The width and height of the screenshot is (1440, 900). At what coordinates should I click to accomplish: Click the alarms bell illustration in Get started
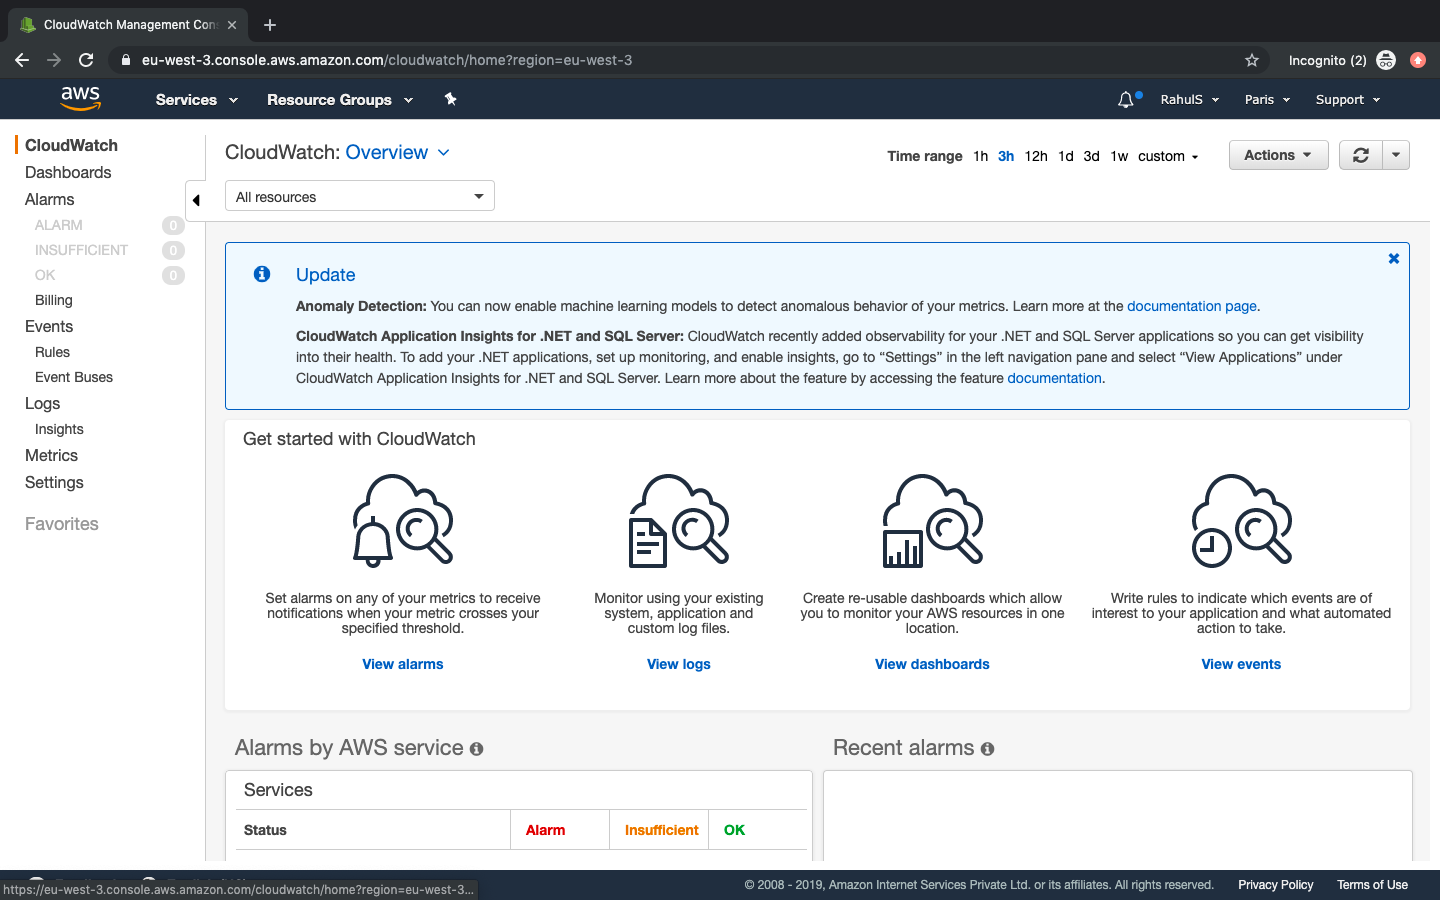coord(402,520)
